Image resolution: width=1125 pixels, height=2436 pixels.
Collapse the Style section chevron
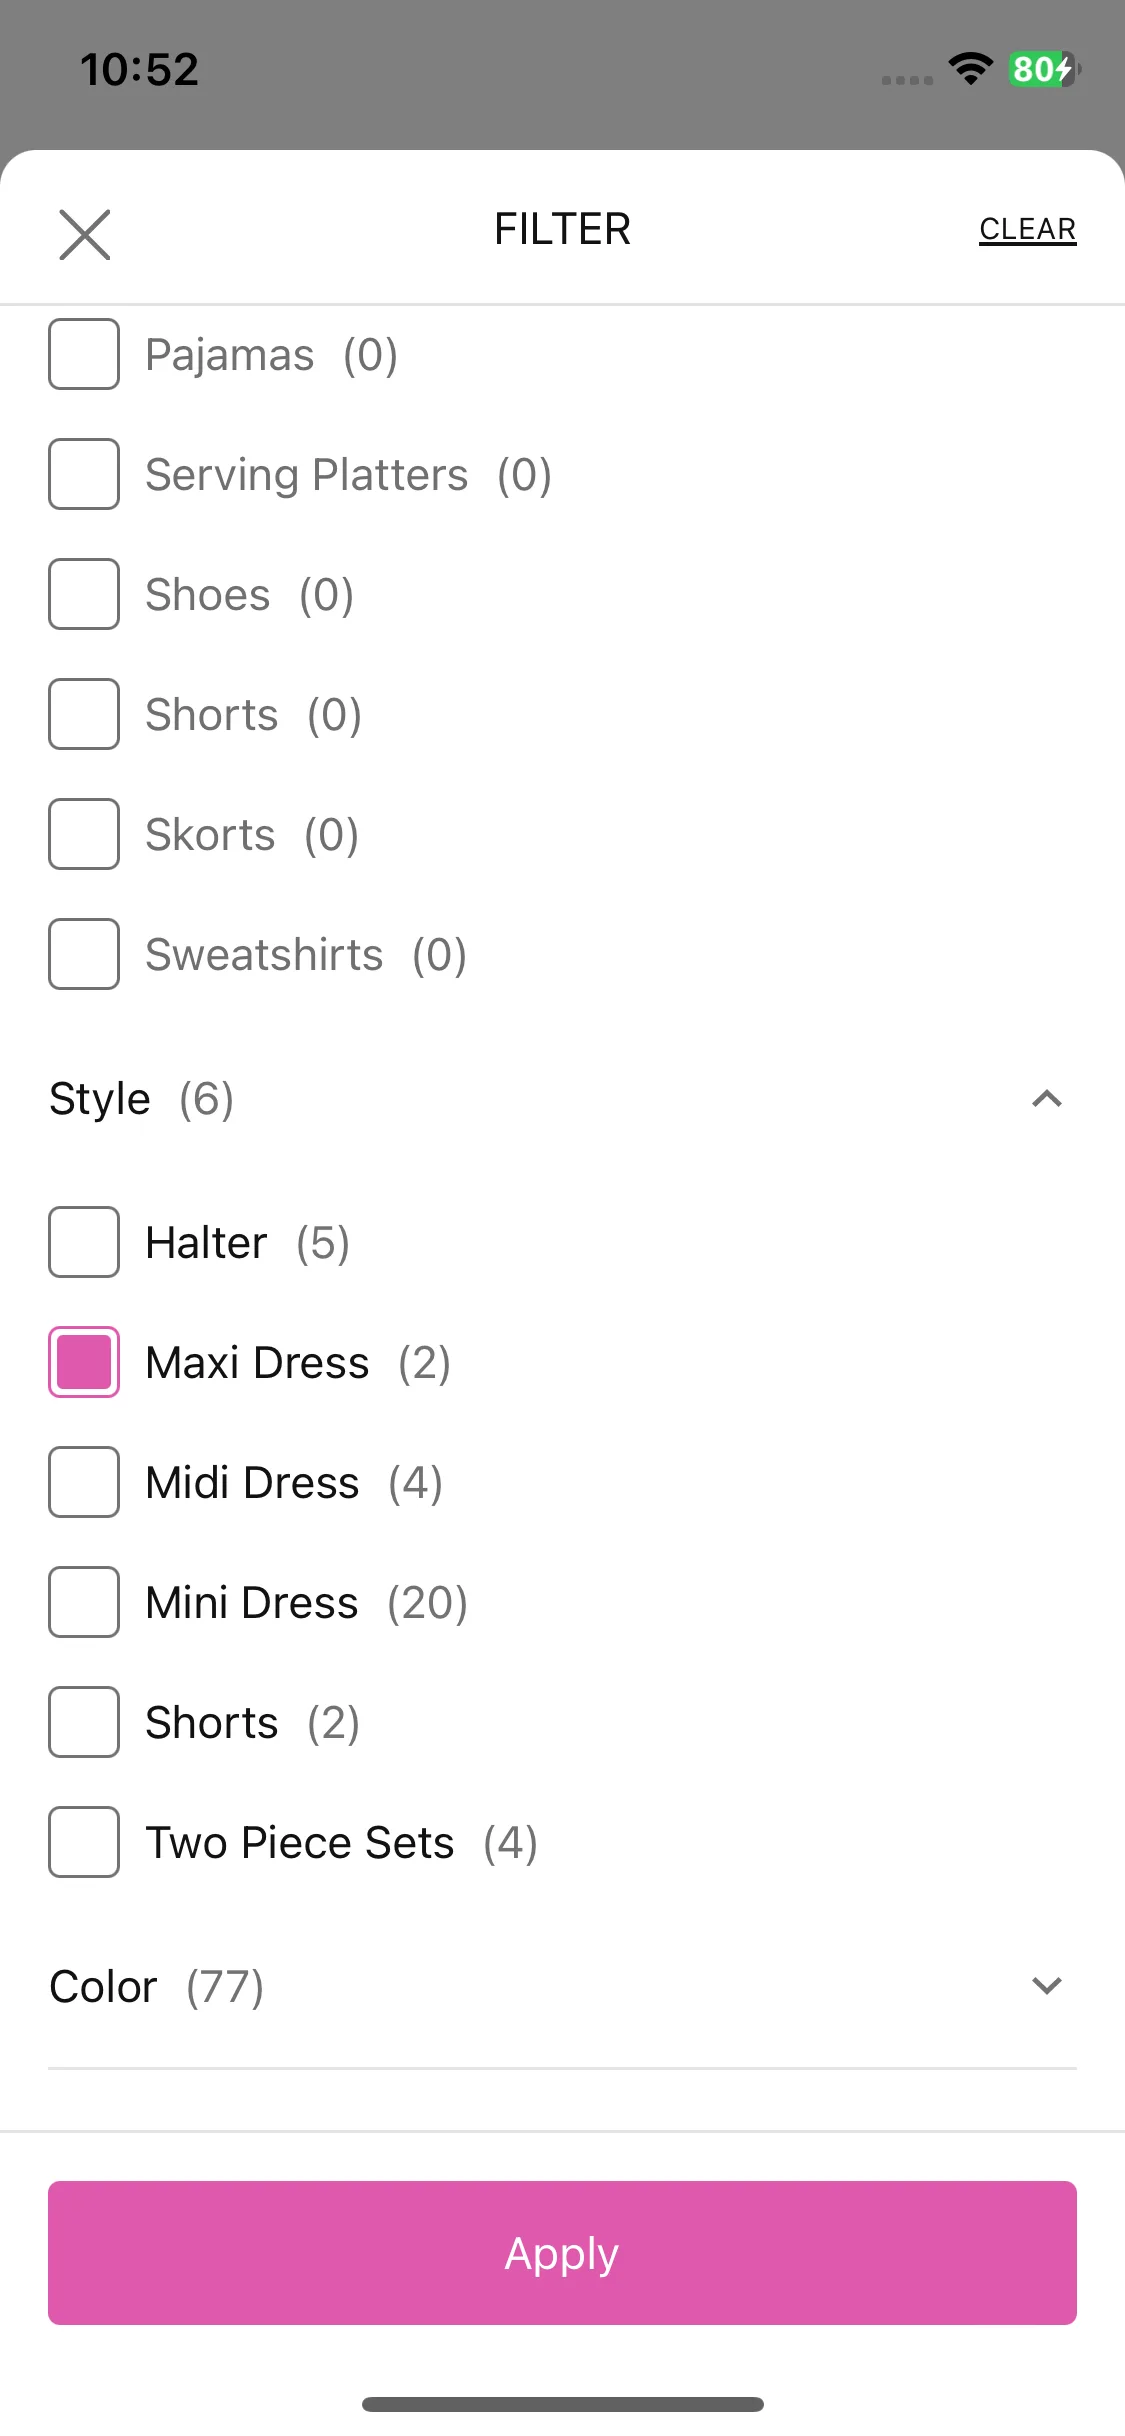pos(1046,1099)
